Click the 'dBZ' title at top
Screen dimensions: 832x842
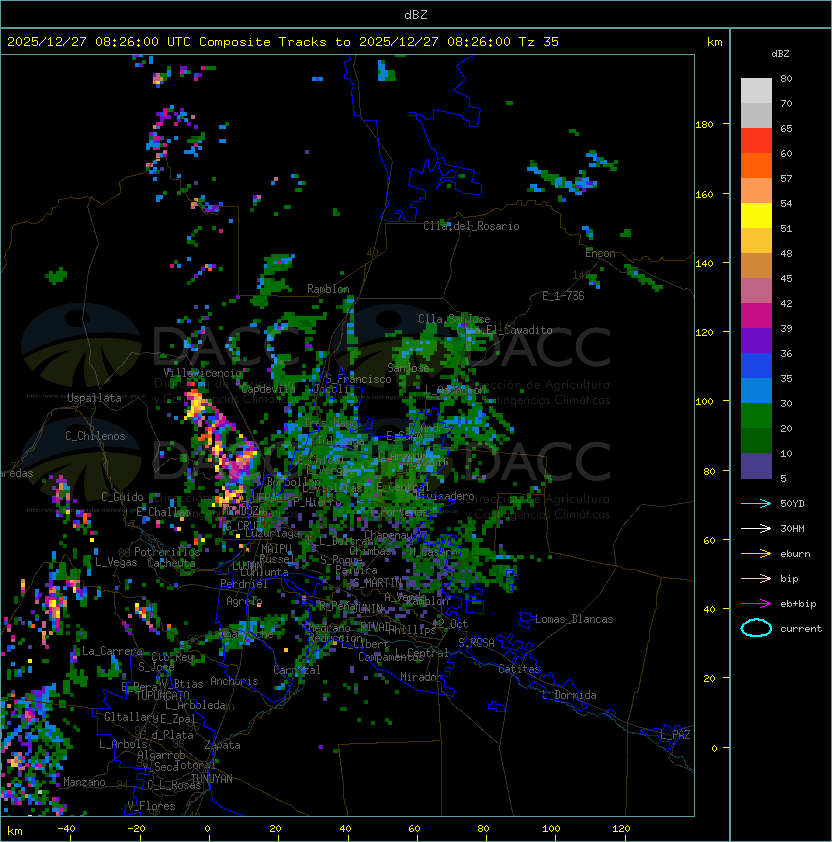(416, 15)
